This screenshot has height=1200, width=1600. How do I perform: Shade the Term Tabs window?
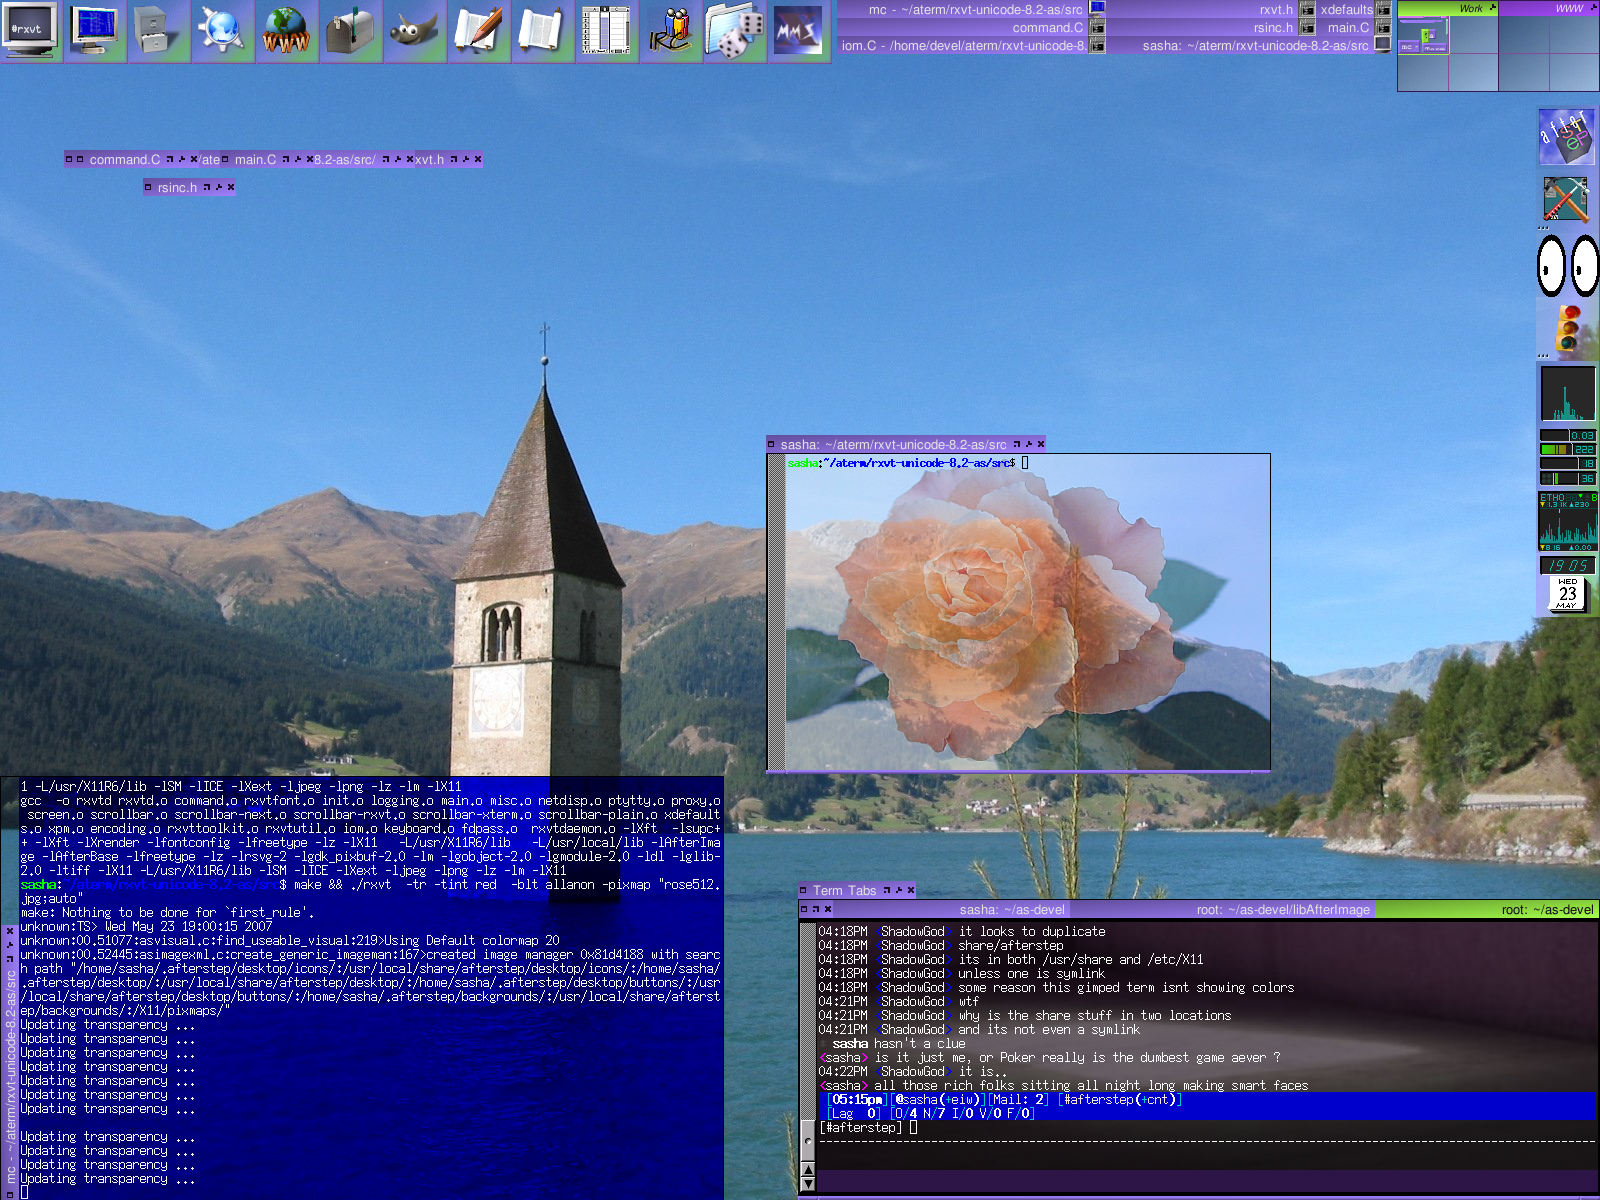pos(887,890)
